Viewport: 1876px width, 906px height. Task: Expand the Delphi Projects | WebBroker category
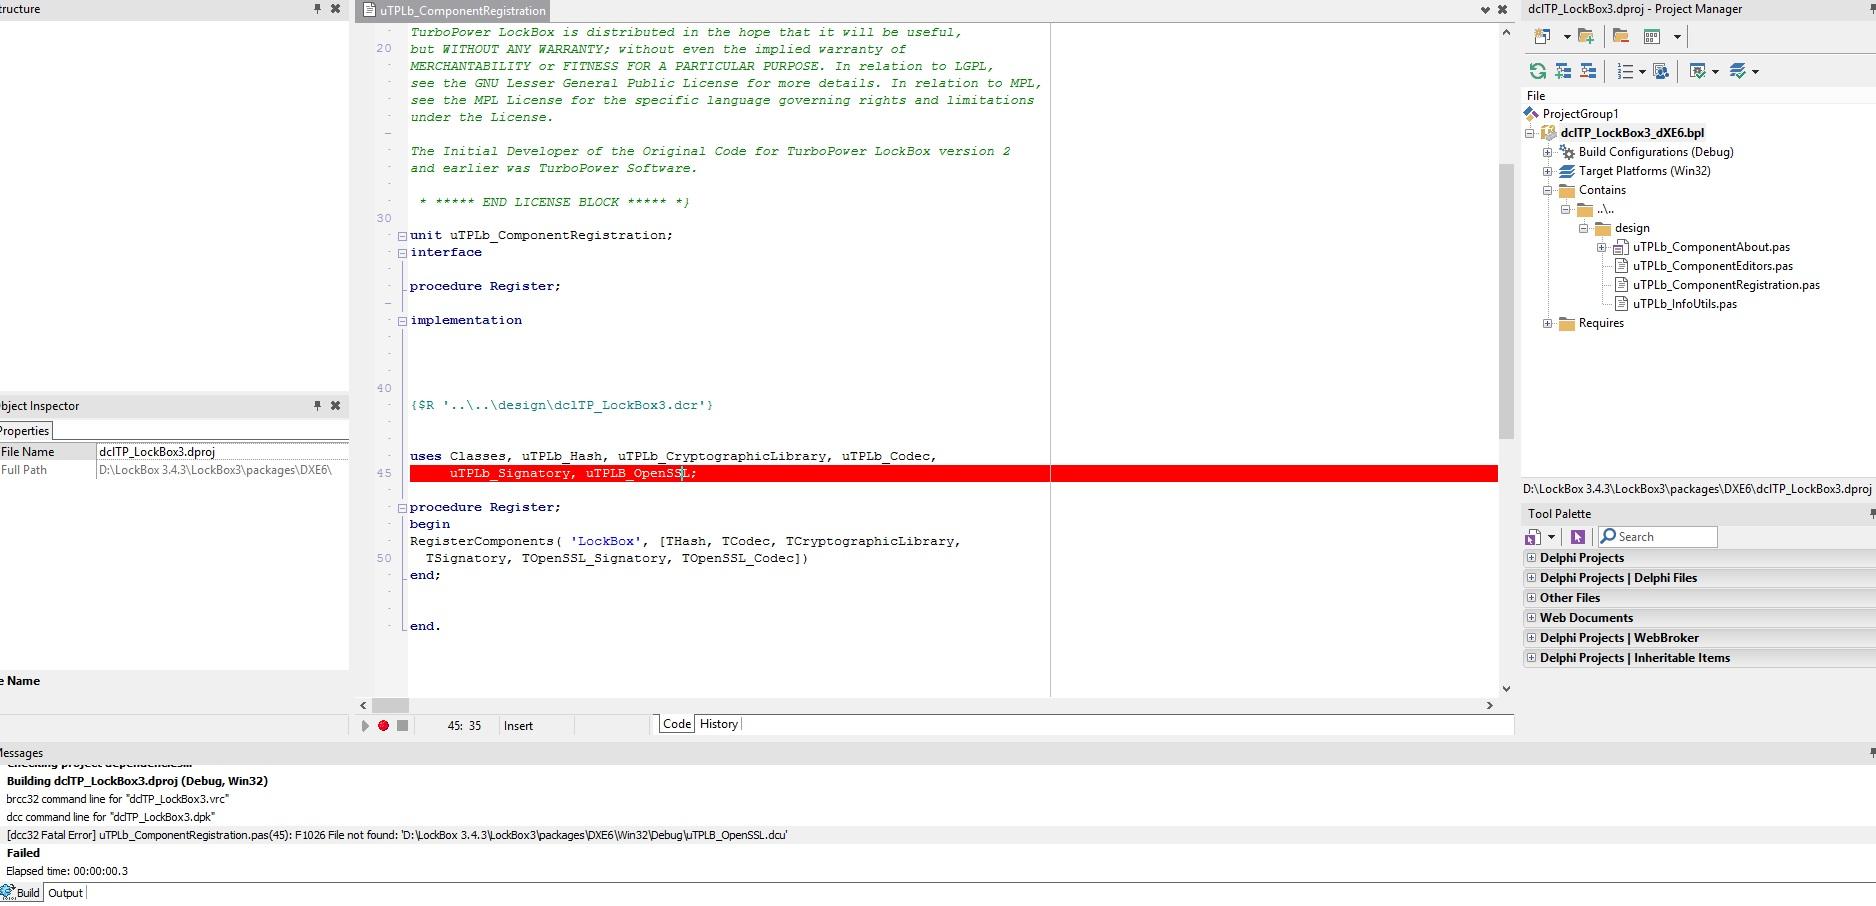1531,638
